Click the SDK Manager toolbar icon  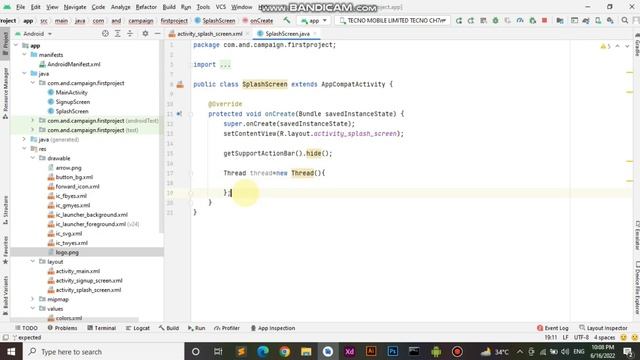click(x=610, y=20)
